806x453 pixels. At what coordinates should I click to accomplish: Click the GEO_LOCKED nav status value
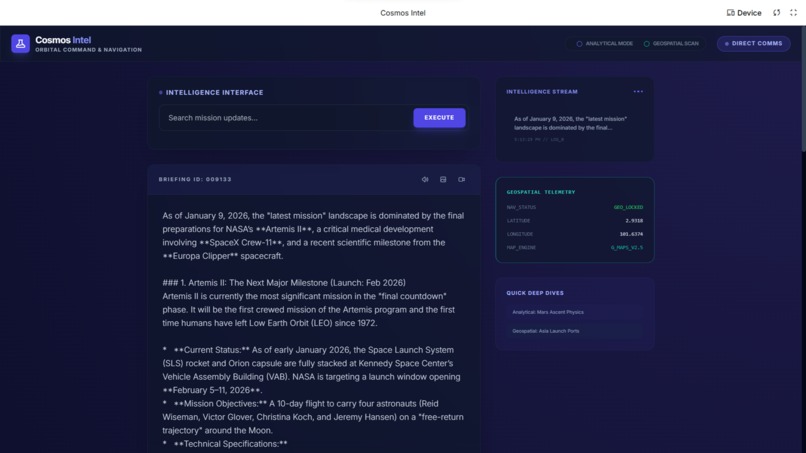point(628,207)
